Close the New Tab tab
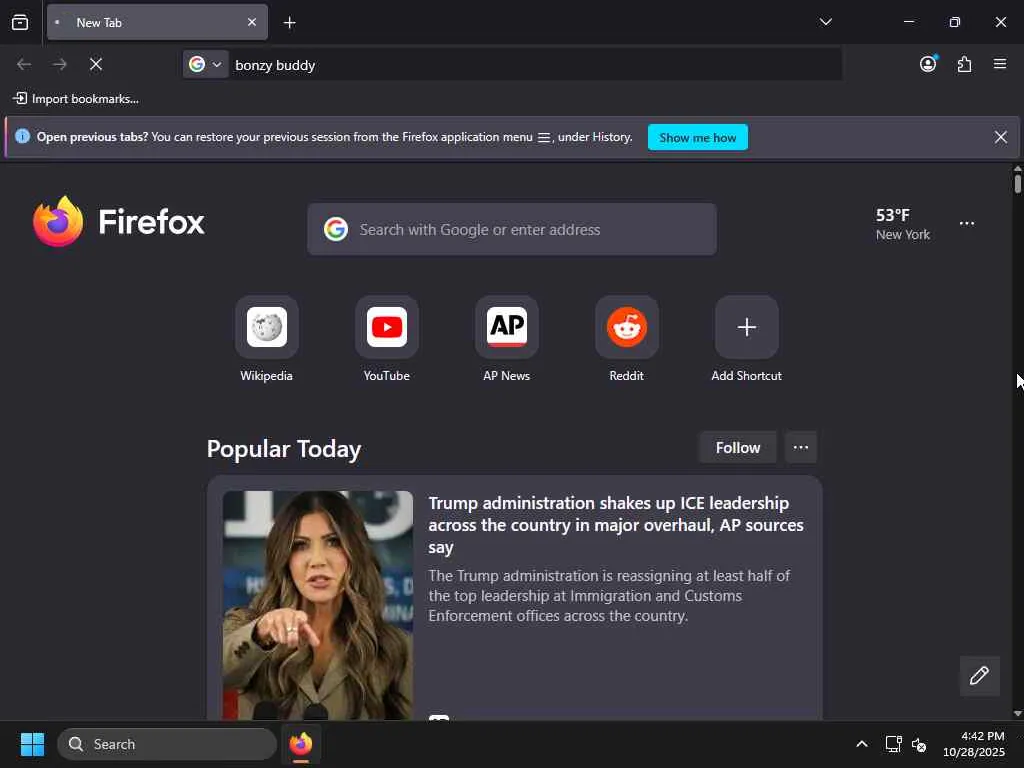The width and height of the screenshot is (1024, 768). 251,22
